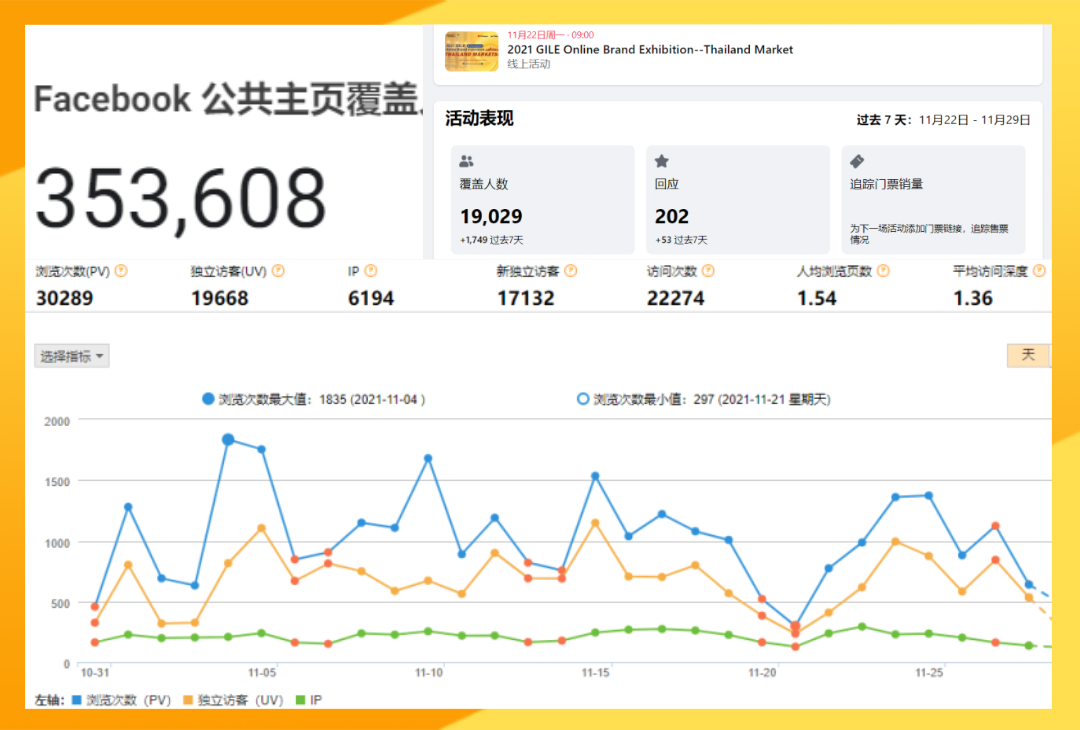Click the ticket tag icon above 追踪门票销量
This screenshot has height=730, width=1080.
click(856, 161)
